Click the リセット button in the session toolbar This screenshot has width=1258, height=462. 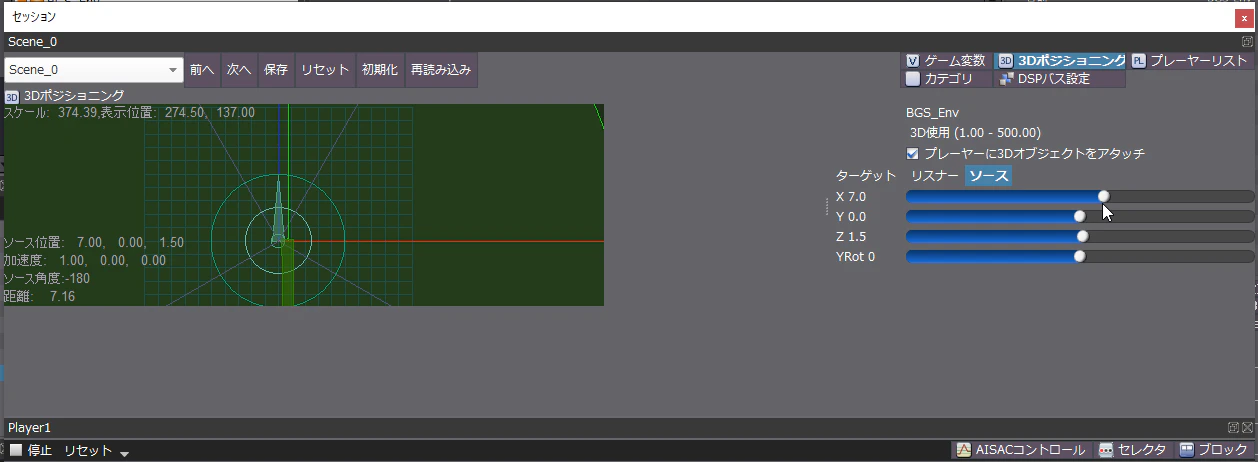point(325,70)
